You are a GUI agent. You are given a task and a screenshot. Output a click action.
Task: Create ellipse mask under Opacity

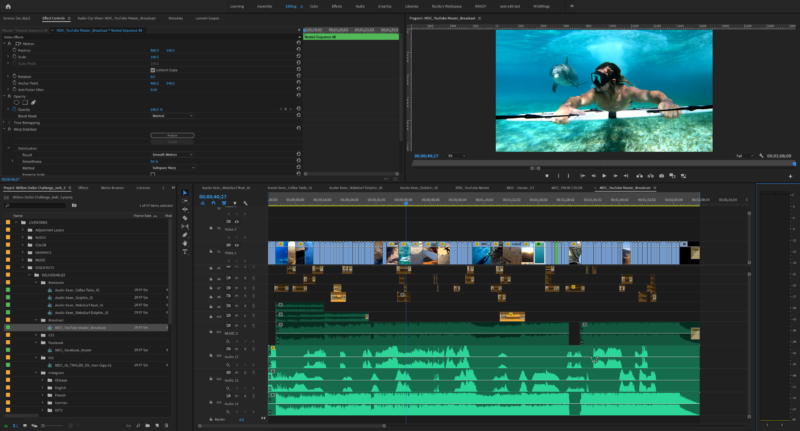[16, 103]
